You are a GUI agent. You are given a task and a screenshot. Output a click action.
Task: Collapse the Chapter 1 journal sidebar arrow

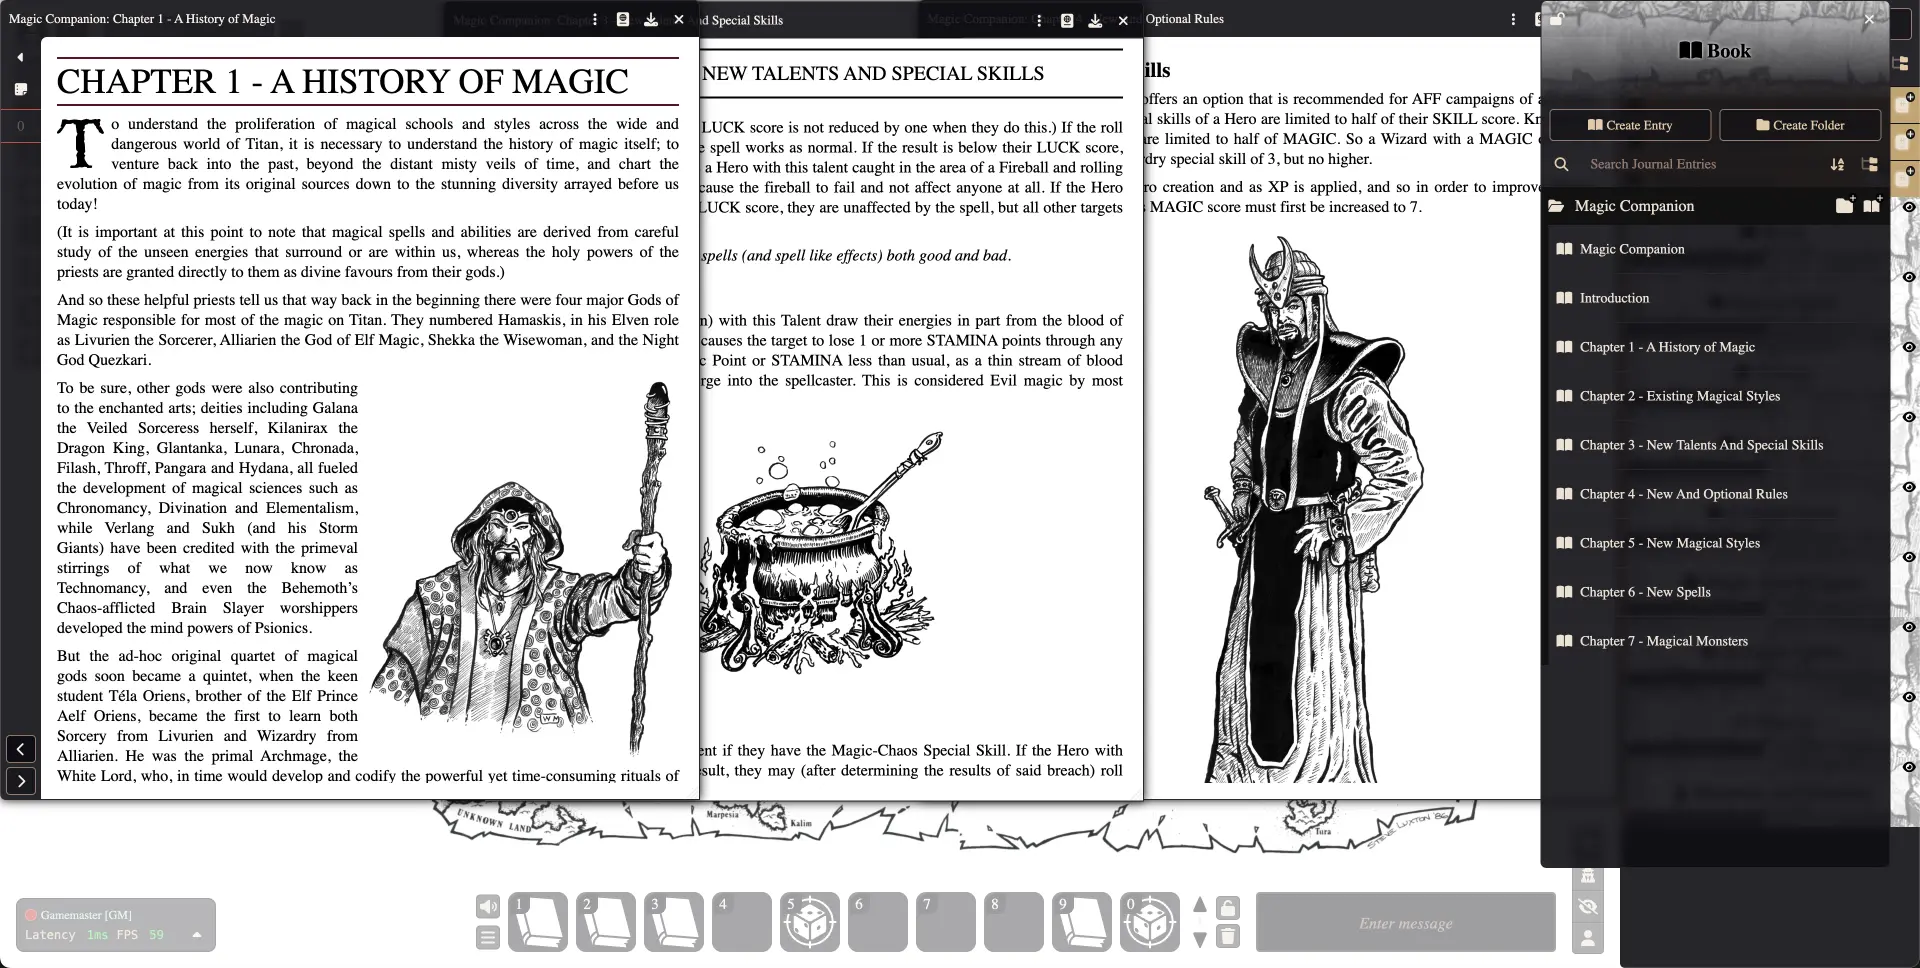pyautogui.click(x=20, y=57)
